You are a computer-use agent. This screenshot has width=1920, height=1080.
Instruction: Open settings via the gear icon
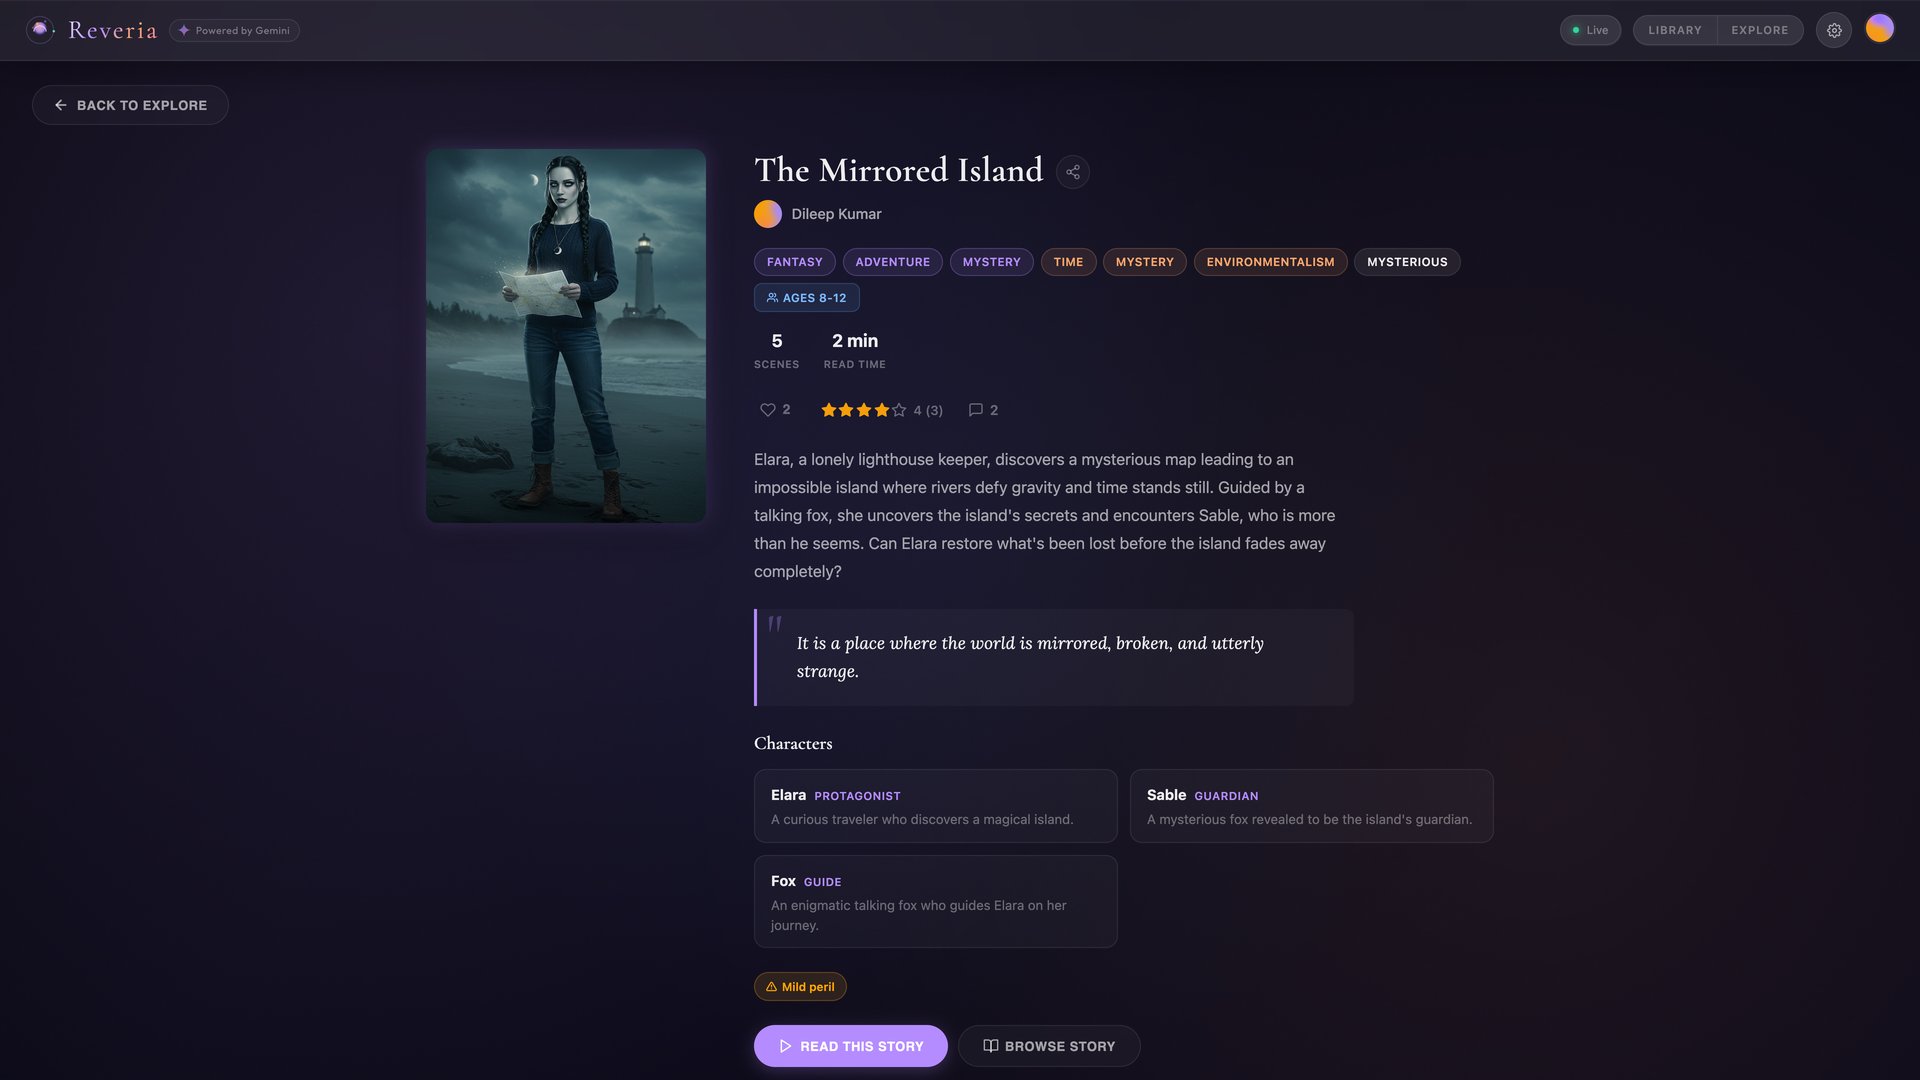click(1834, 30)
